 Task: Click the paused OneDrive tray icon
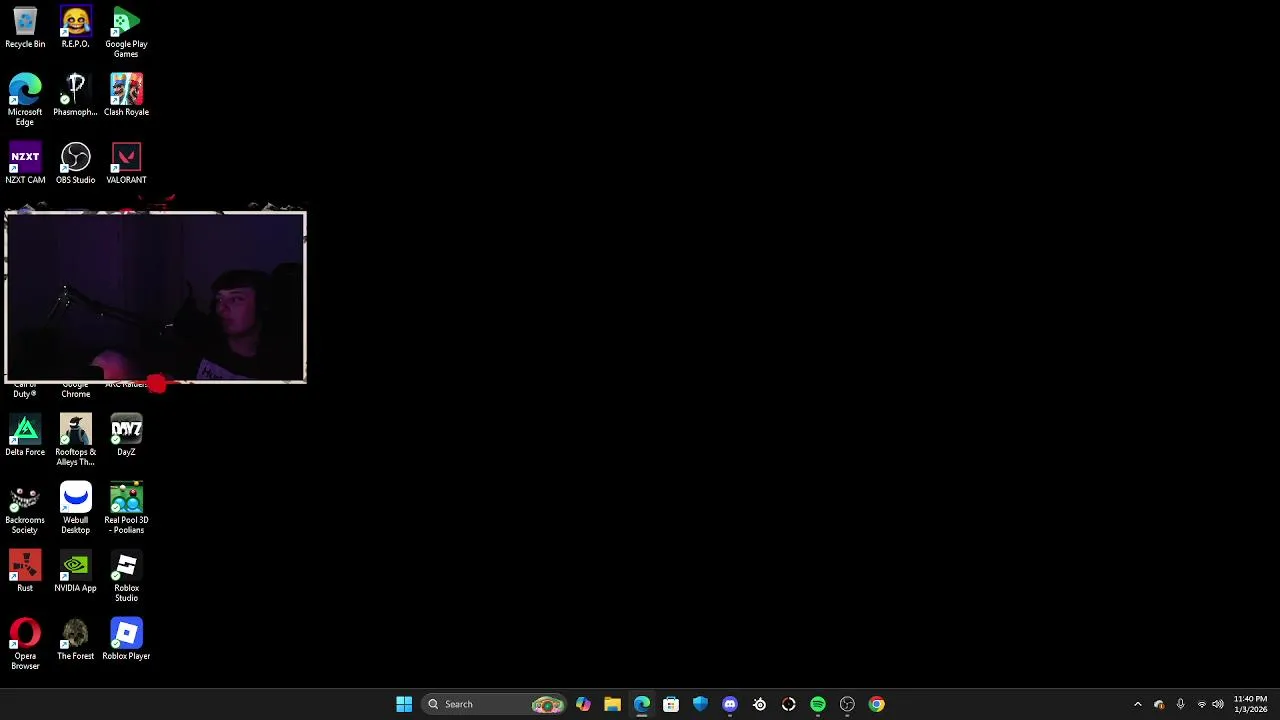1159,704
